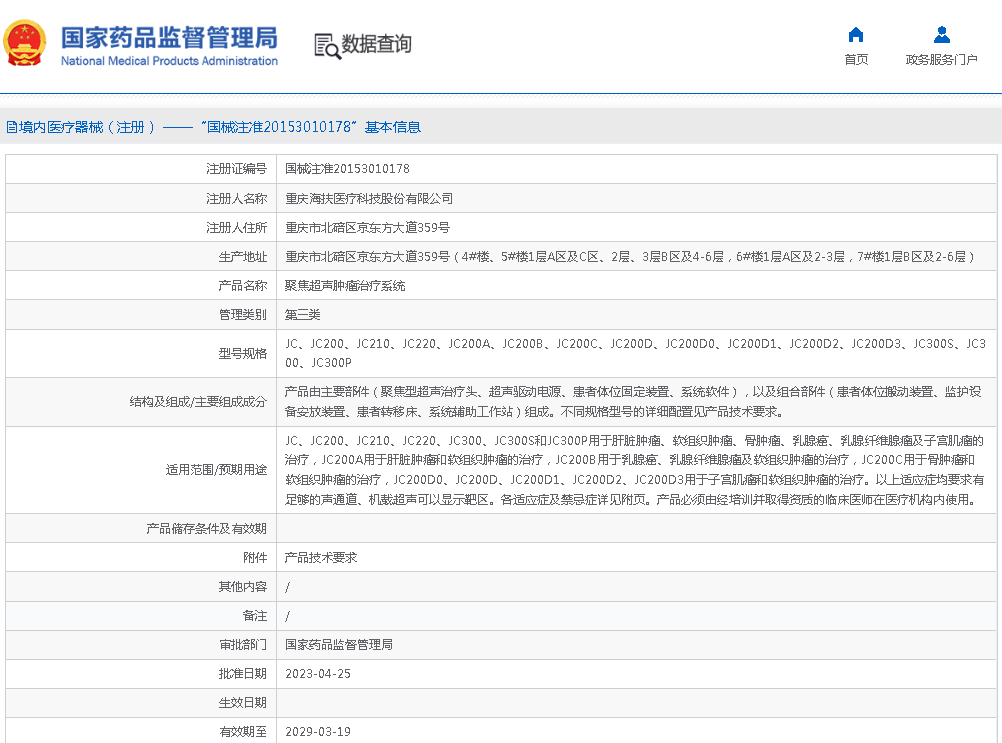1002x743 pixels.
Task: Click registrant address 重庆市北碚区京东方大道359号
Action: (367, 227)
